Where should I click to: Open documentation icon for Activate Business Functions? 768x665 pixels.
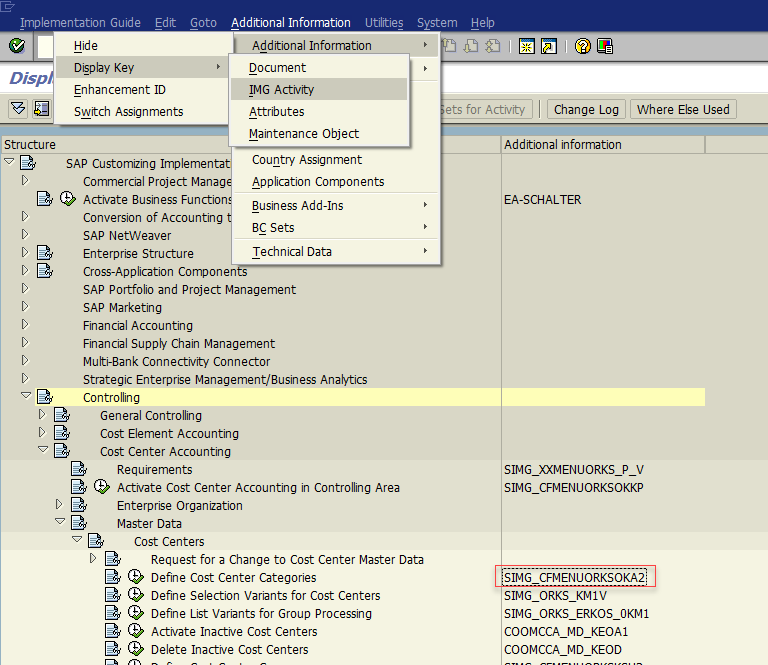tap(45, 199)
